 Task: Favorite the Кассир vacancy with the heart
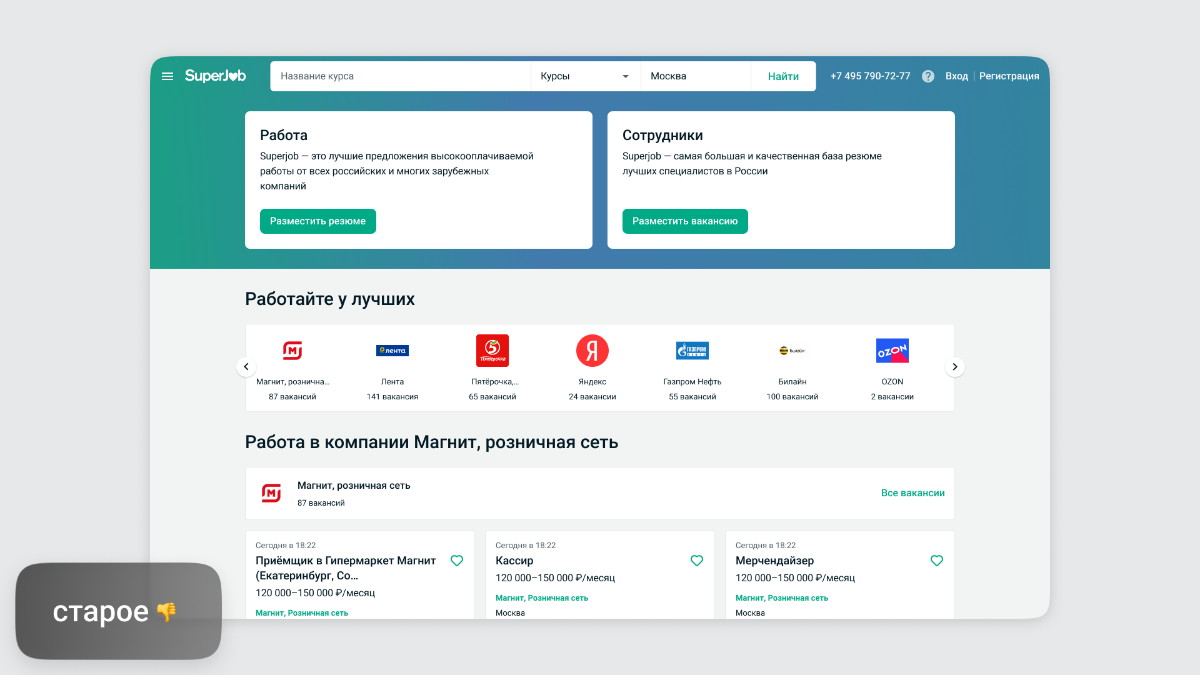point(696,561)
